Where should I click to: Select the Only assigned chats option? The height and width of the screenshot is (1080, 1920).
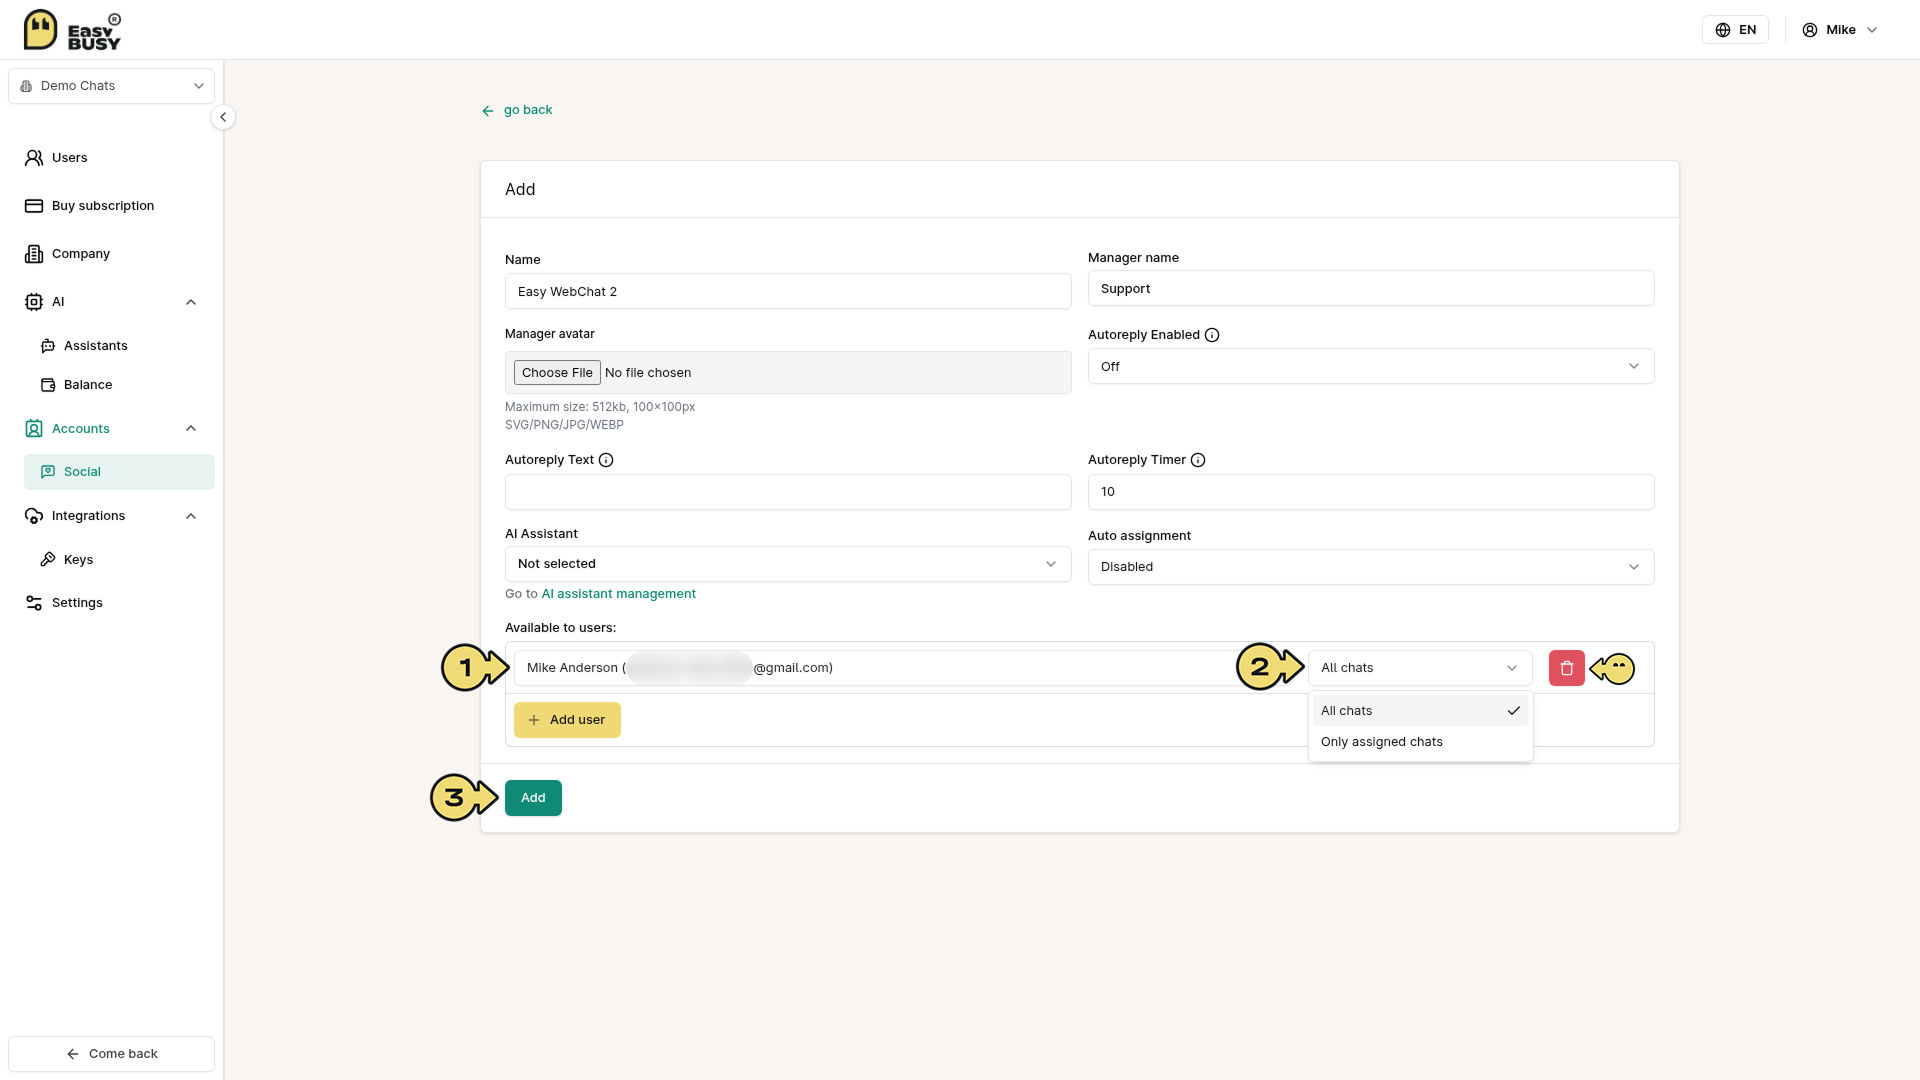(1420, 742)
